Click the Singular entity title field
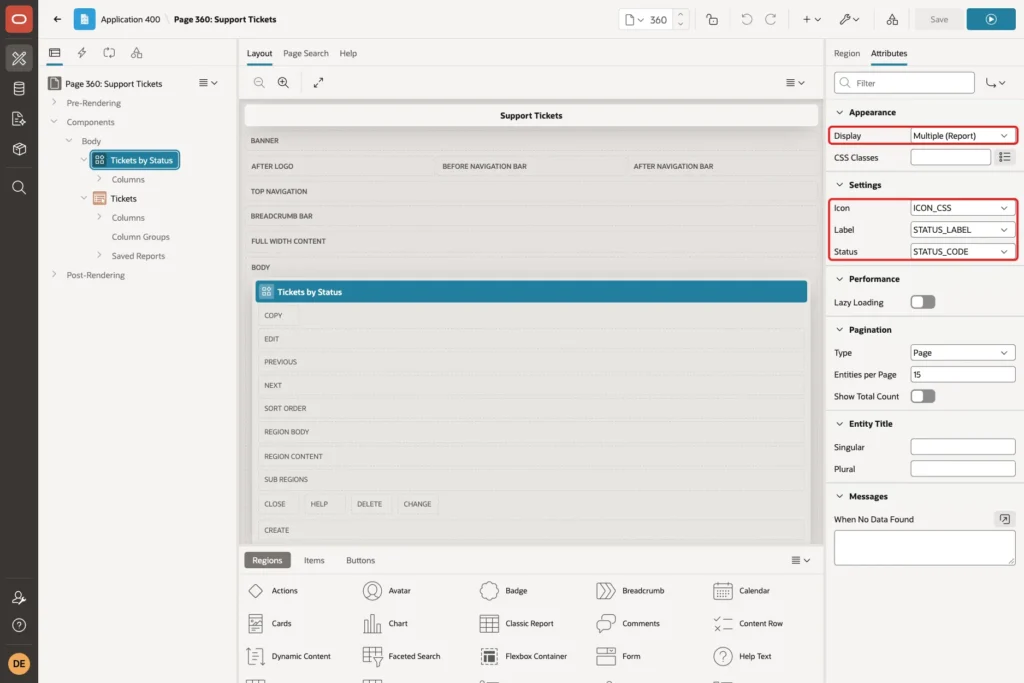Viewport: 1024px width, 683px height. pyautogui.click(x=963, y=447)
